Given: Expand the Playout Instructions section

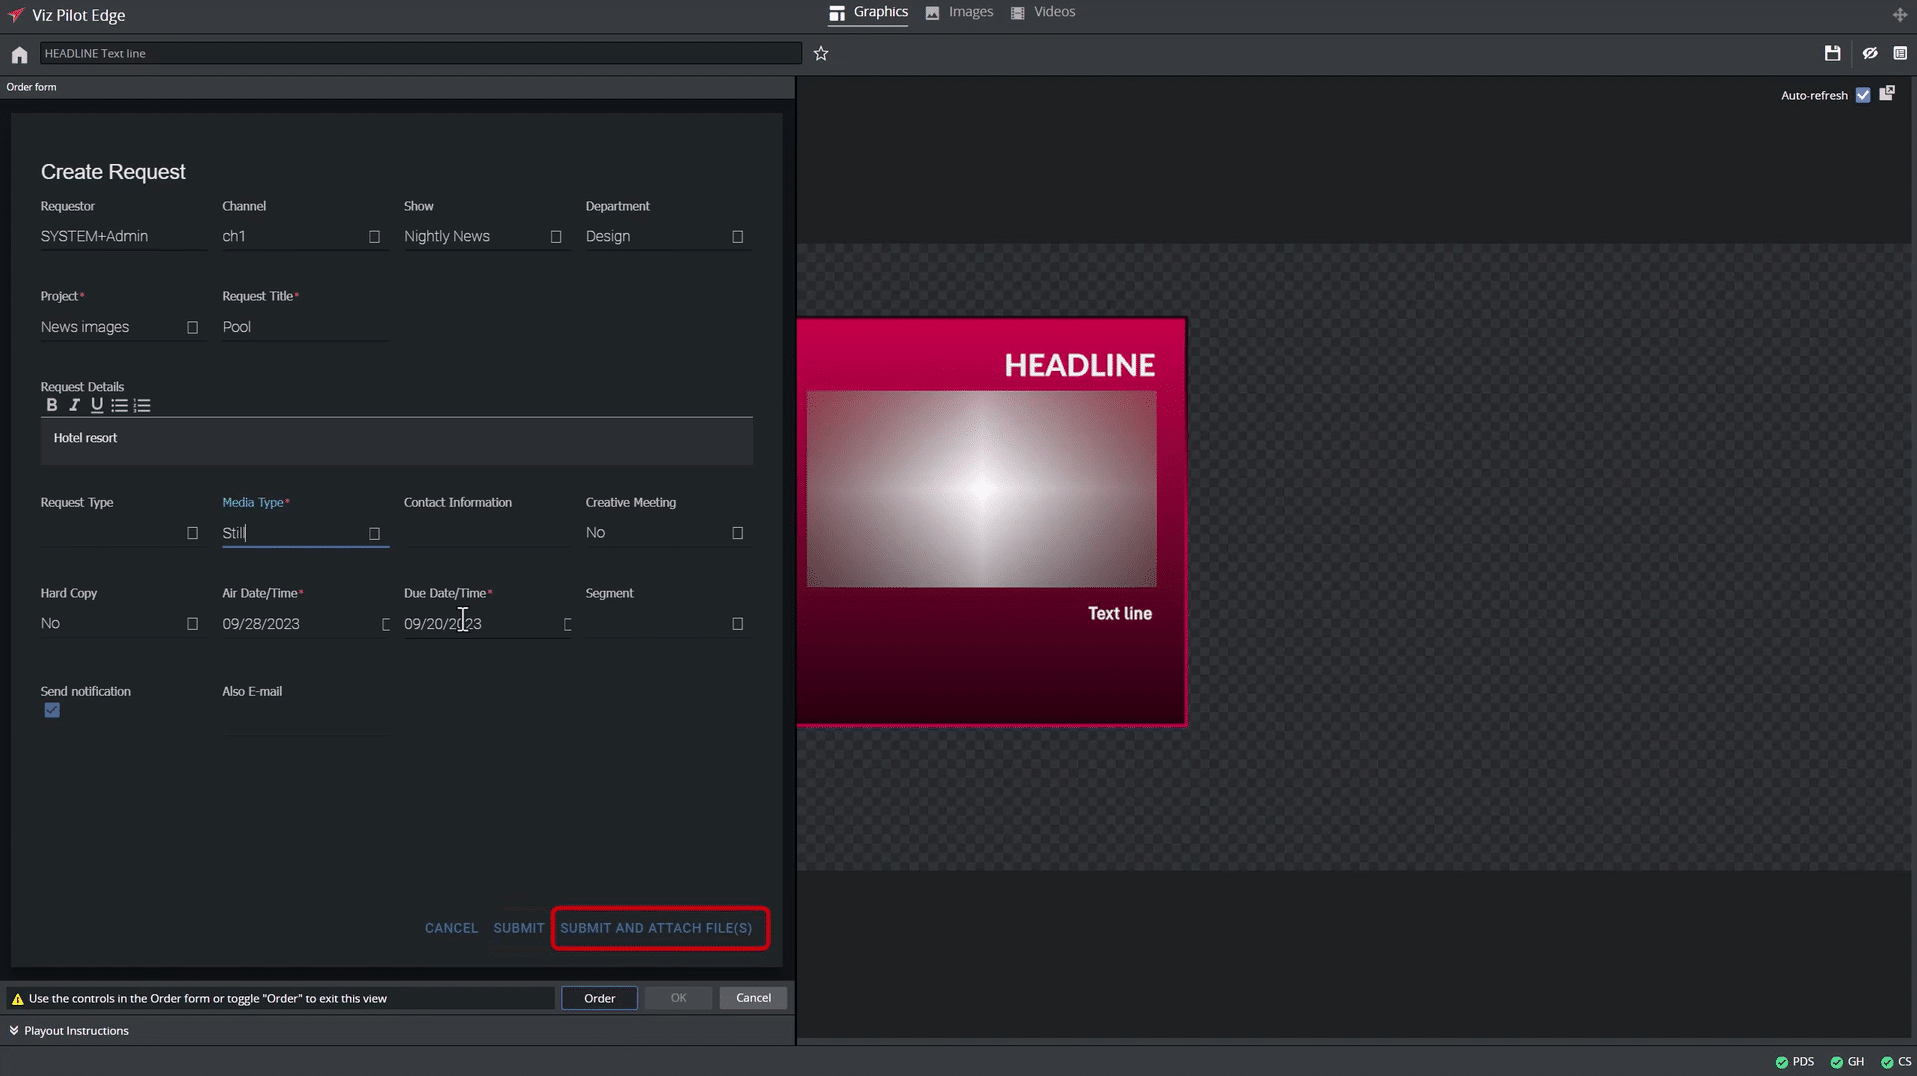Looking at the screenshot, I should point(68,1030).
